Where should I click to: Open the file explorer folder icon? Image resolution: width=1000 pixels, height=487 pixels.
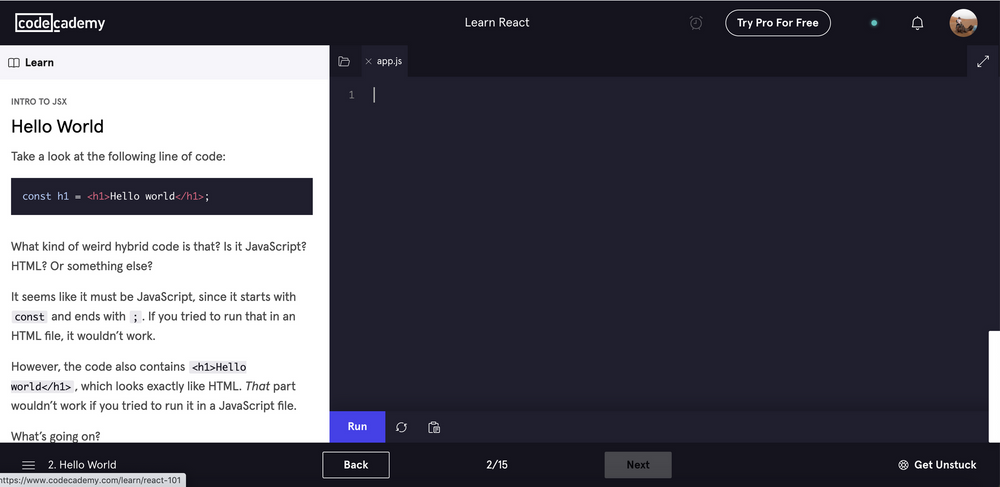pos(344,62)
